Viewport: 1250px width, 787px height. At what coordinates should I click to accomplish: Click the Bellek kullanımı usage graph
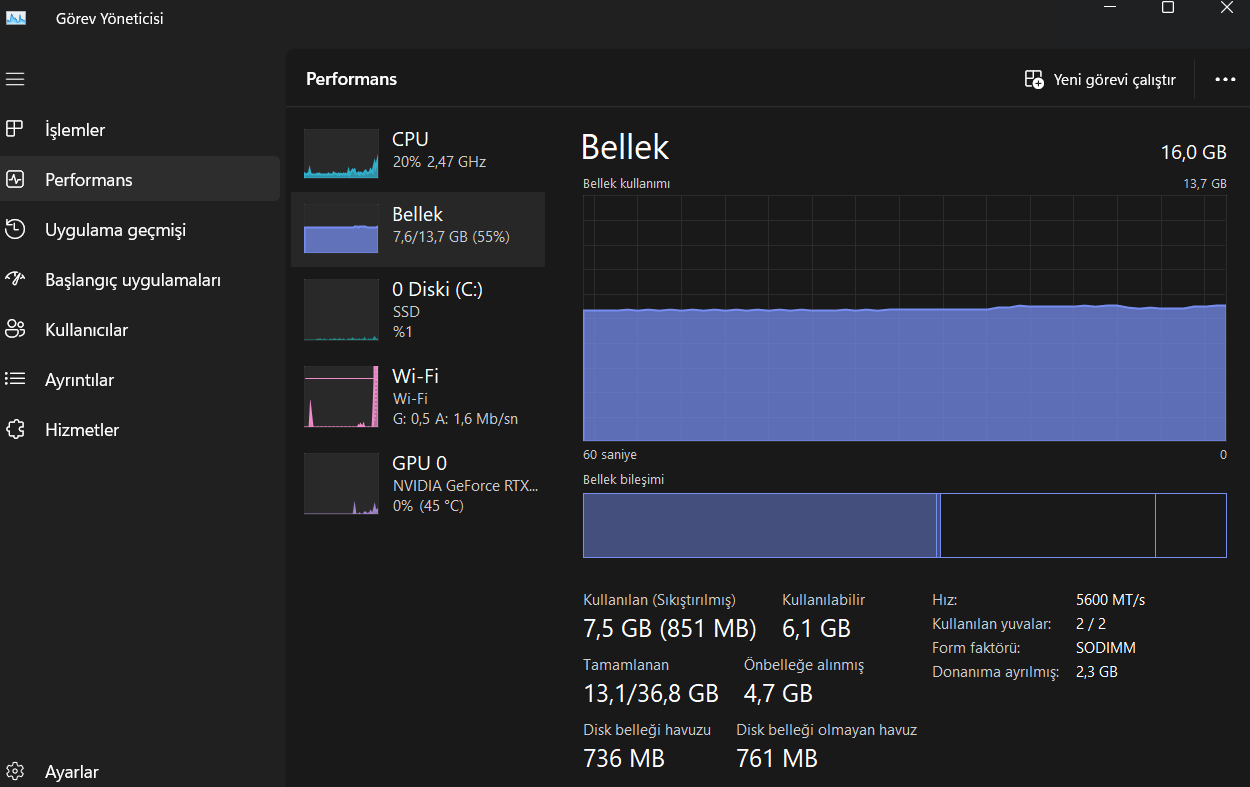[904, 317]
